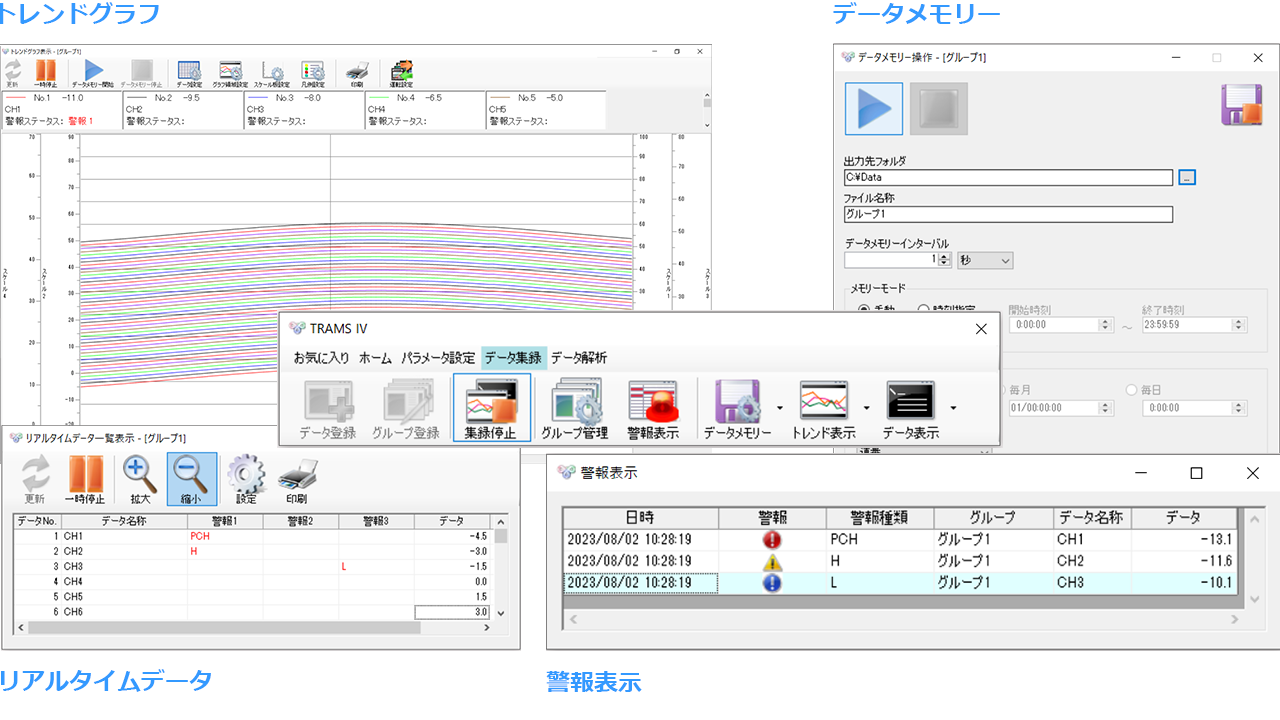Click ファイル名称 field showing グループ1
Image resolution: width=1280 pixels, height=720 pixels.
1008,214
